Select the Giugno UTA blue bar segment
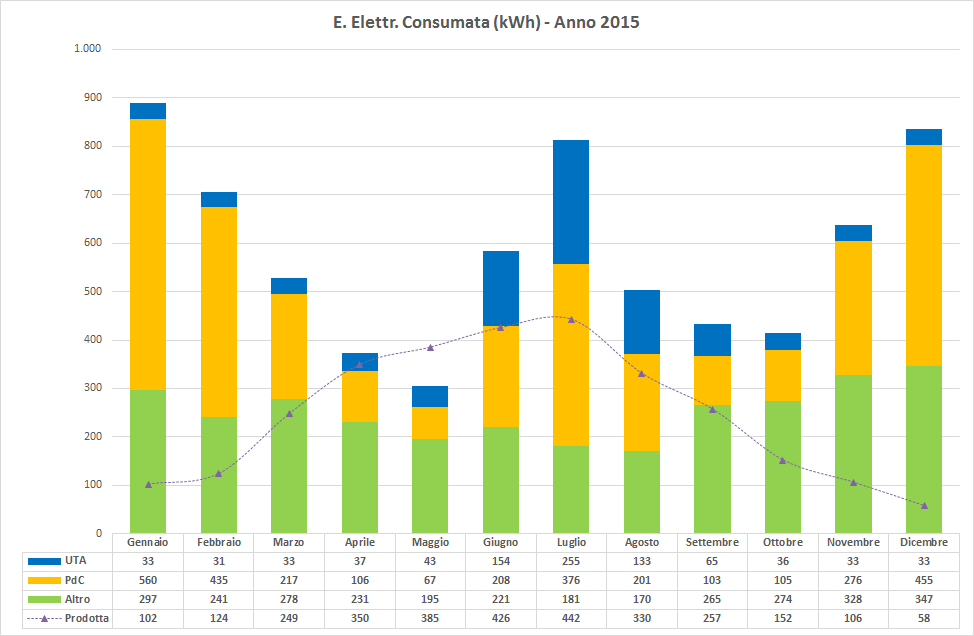 click(x=501, y=288)
